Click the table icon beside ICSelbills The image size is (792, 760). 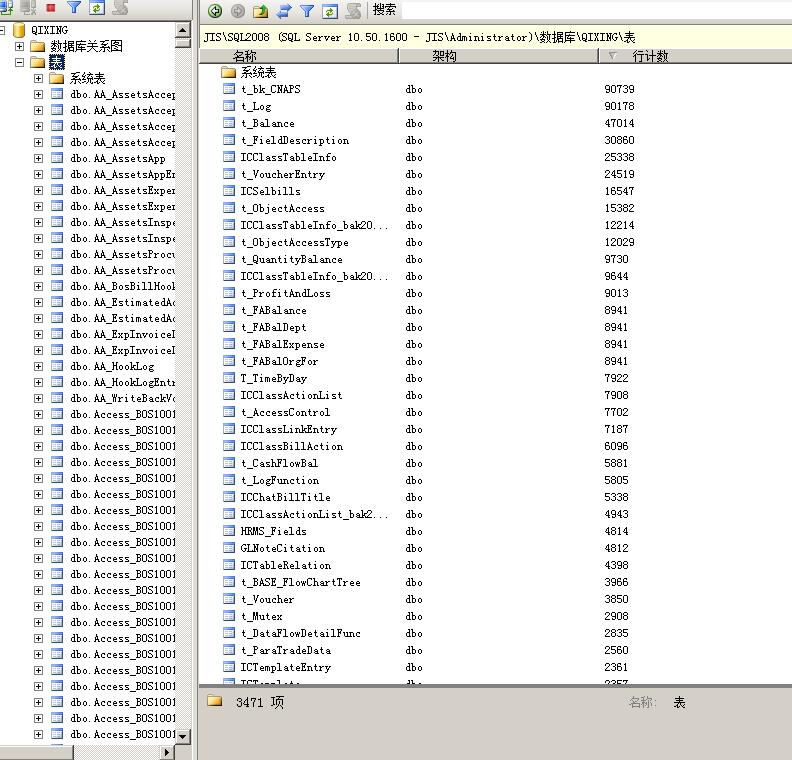coord(229,191)
